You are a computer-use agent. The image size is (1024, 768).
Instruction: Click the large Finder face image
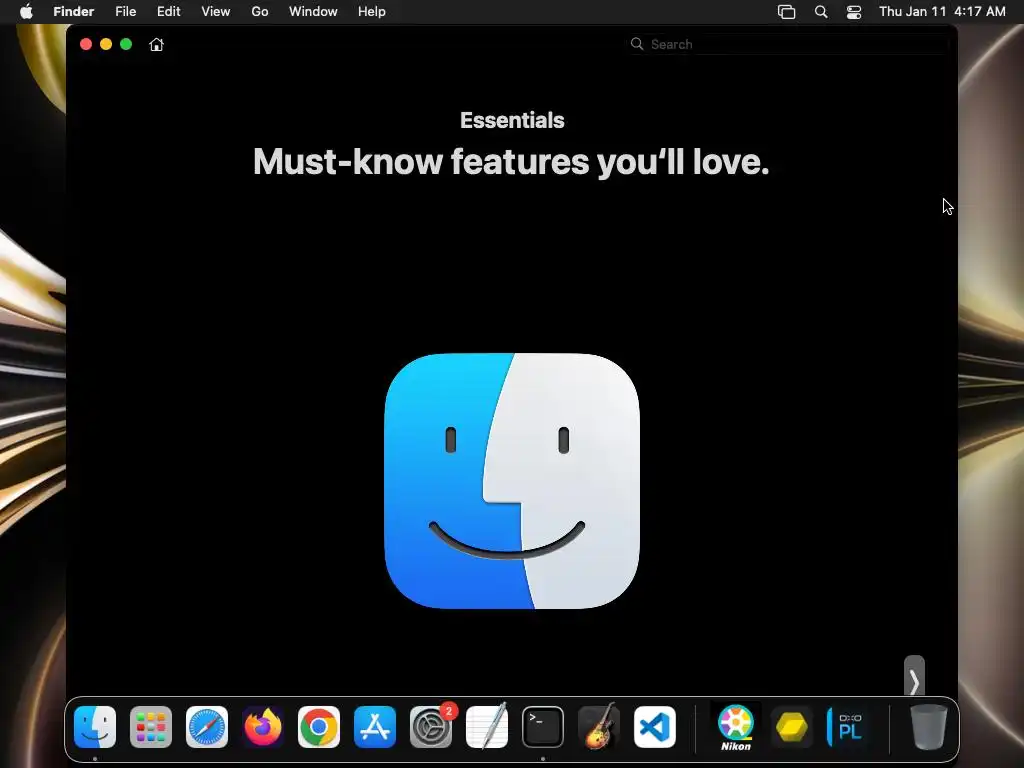coord(512,481)
